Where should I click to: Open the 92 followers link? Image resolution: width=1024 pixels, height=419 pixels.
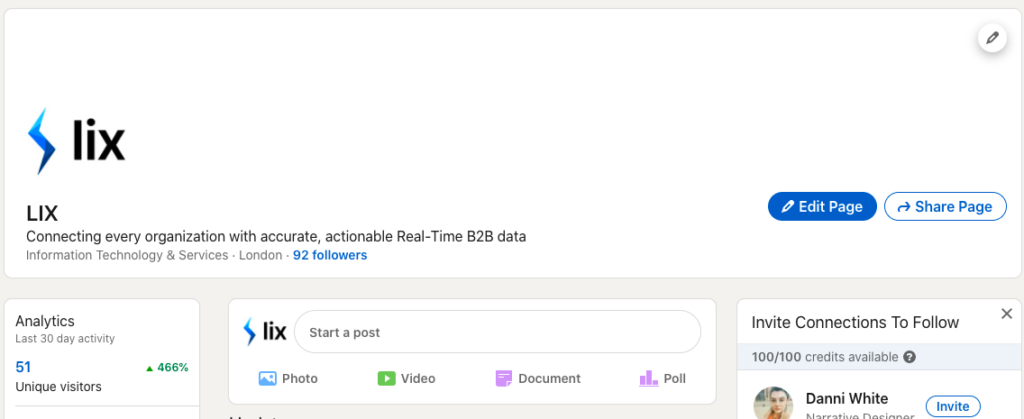click(x=330, y=255)
